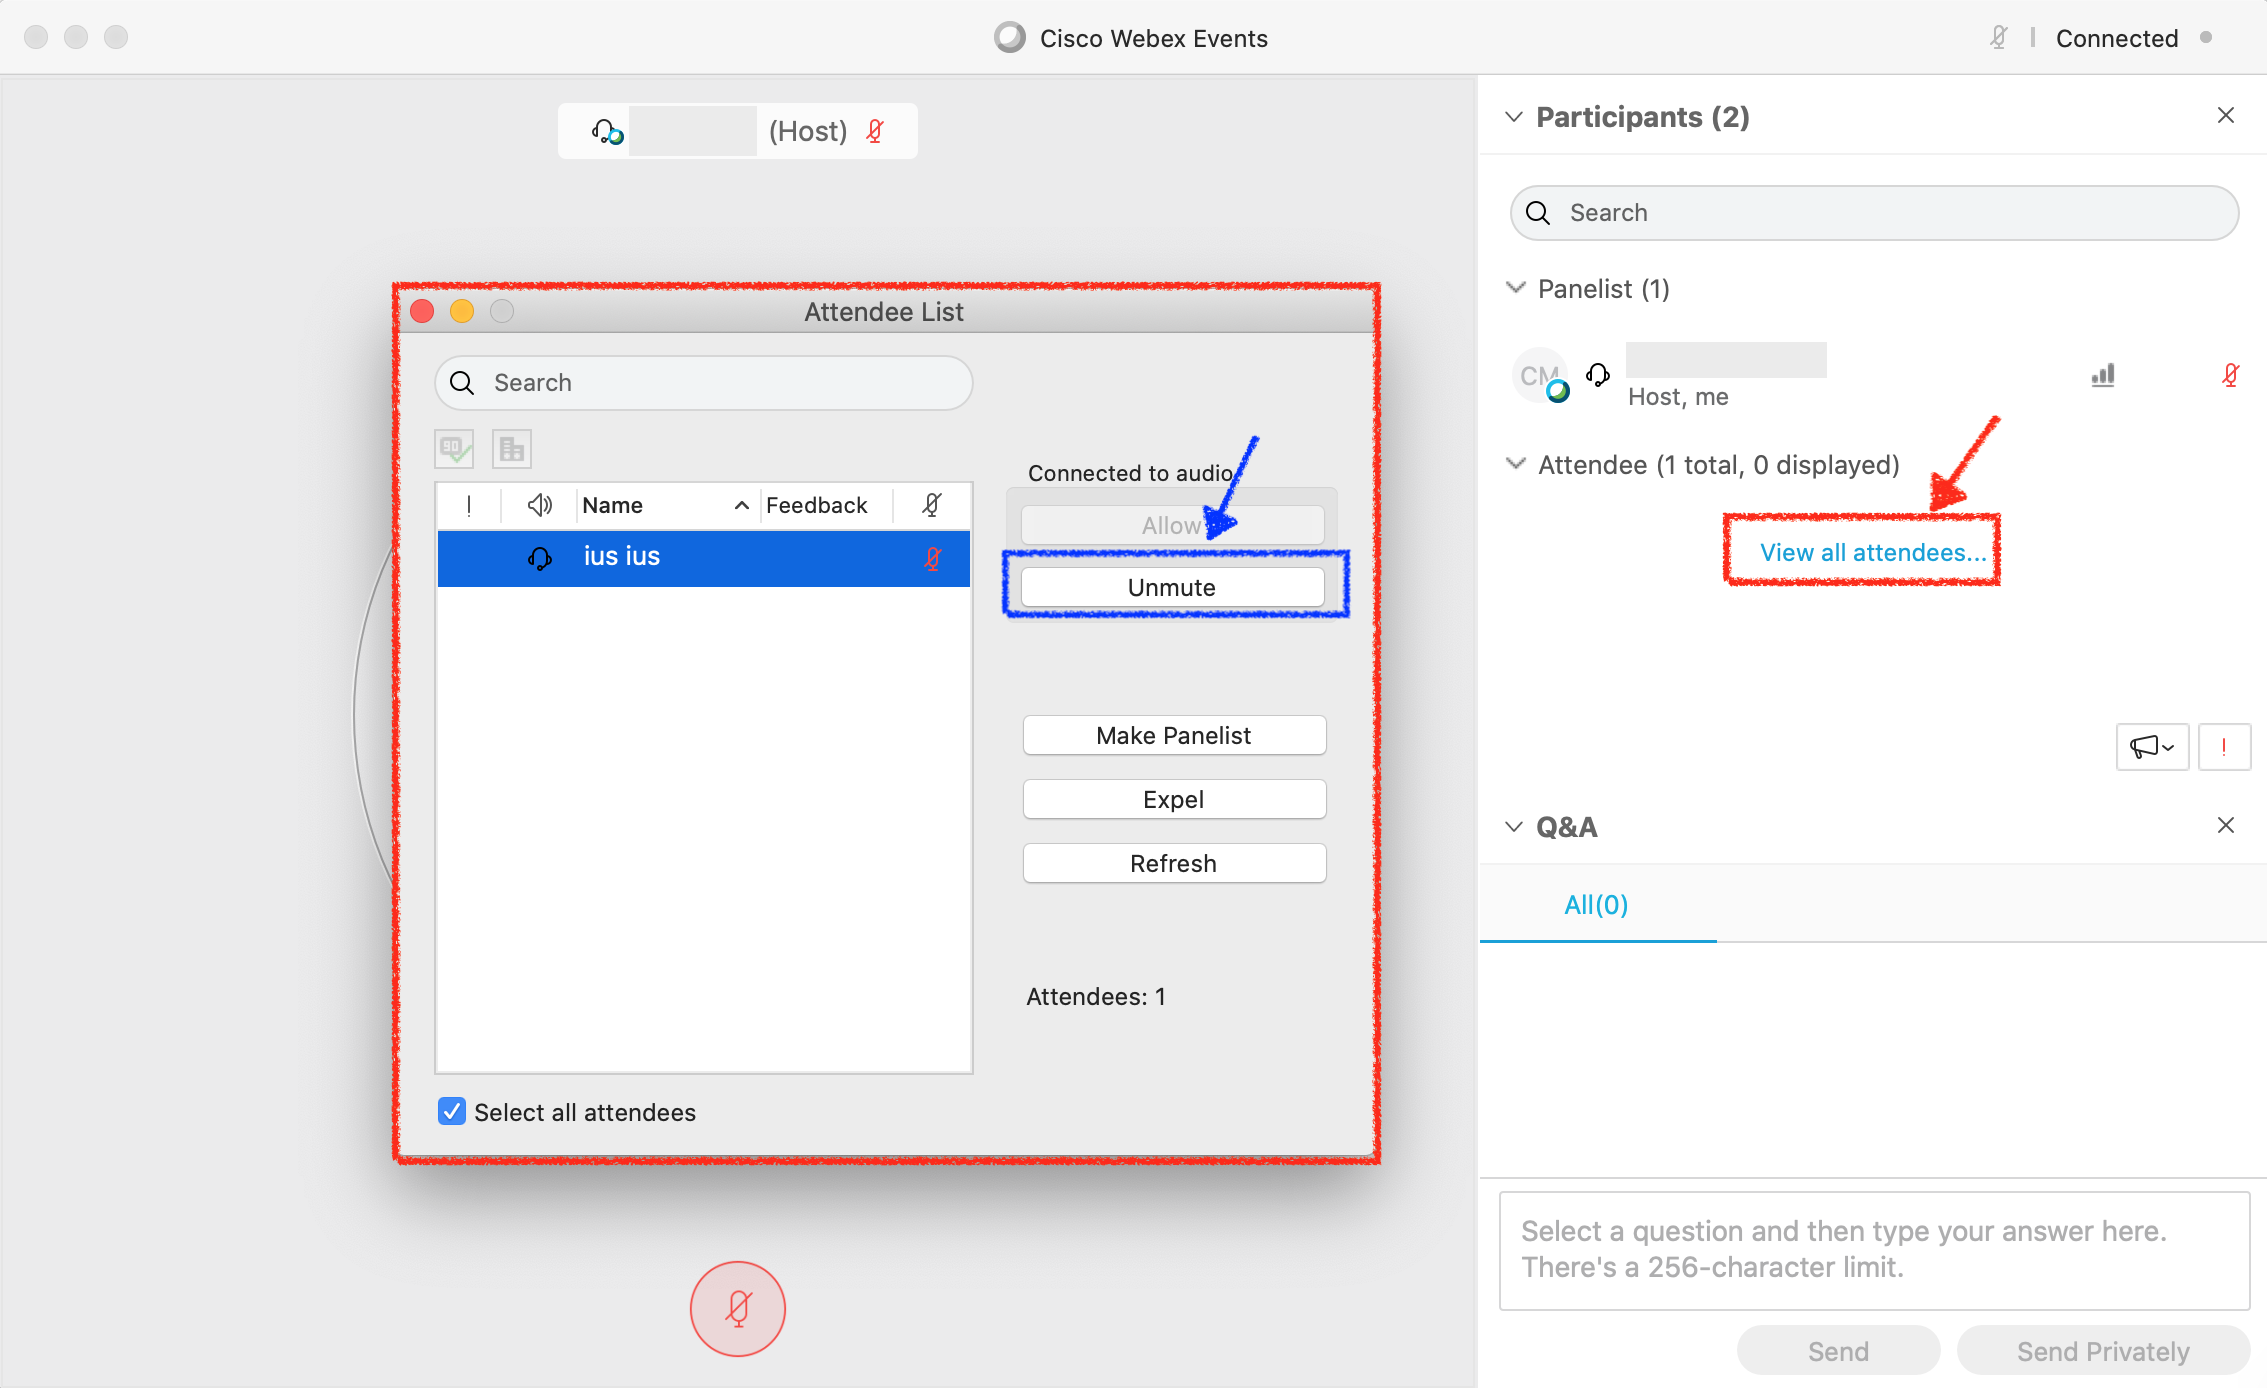Collapse the Panelist (1) section

[x=1516, y=288]
